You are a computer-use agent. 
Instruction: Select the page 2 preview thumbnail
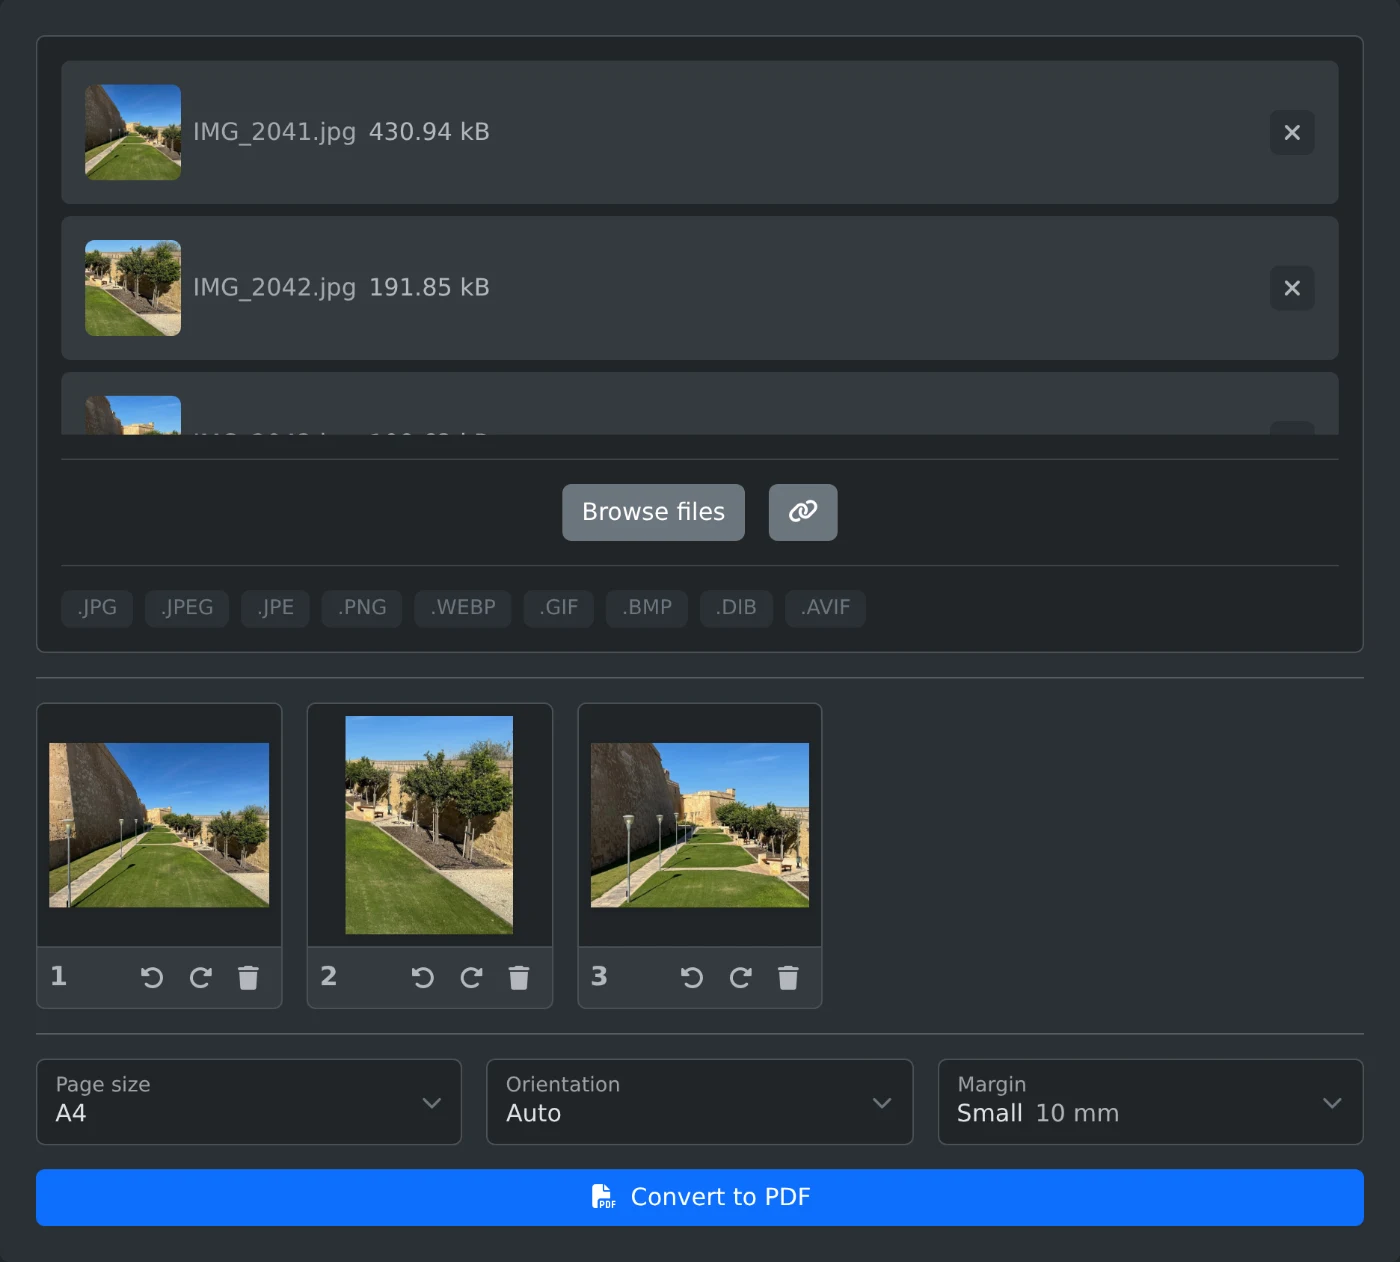[x=429, y=825]
